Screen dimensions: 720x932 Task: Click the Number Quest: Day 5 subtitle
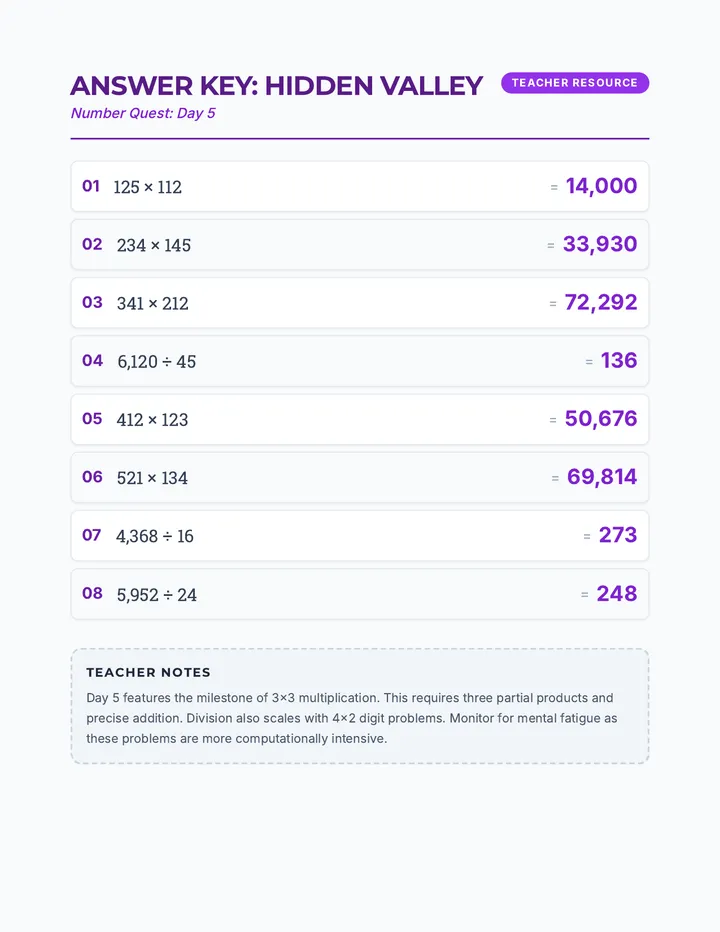point(143,113)
